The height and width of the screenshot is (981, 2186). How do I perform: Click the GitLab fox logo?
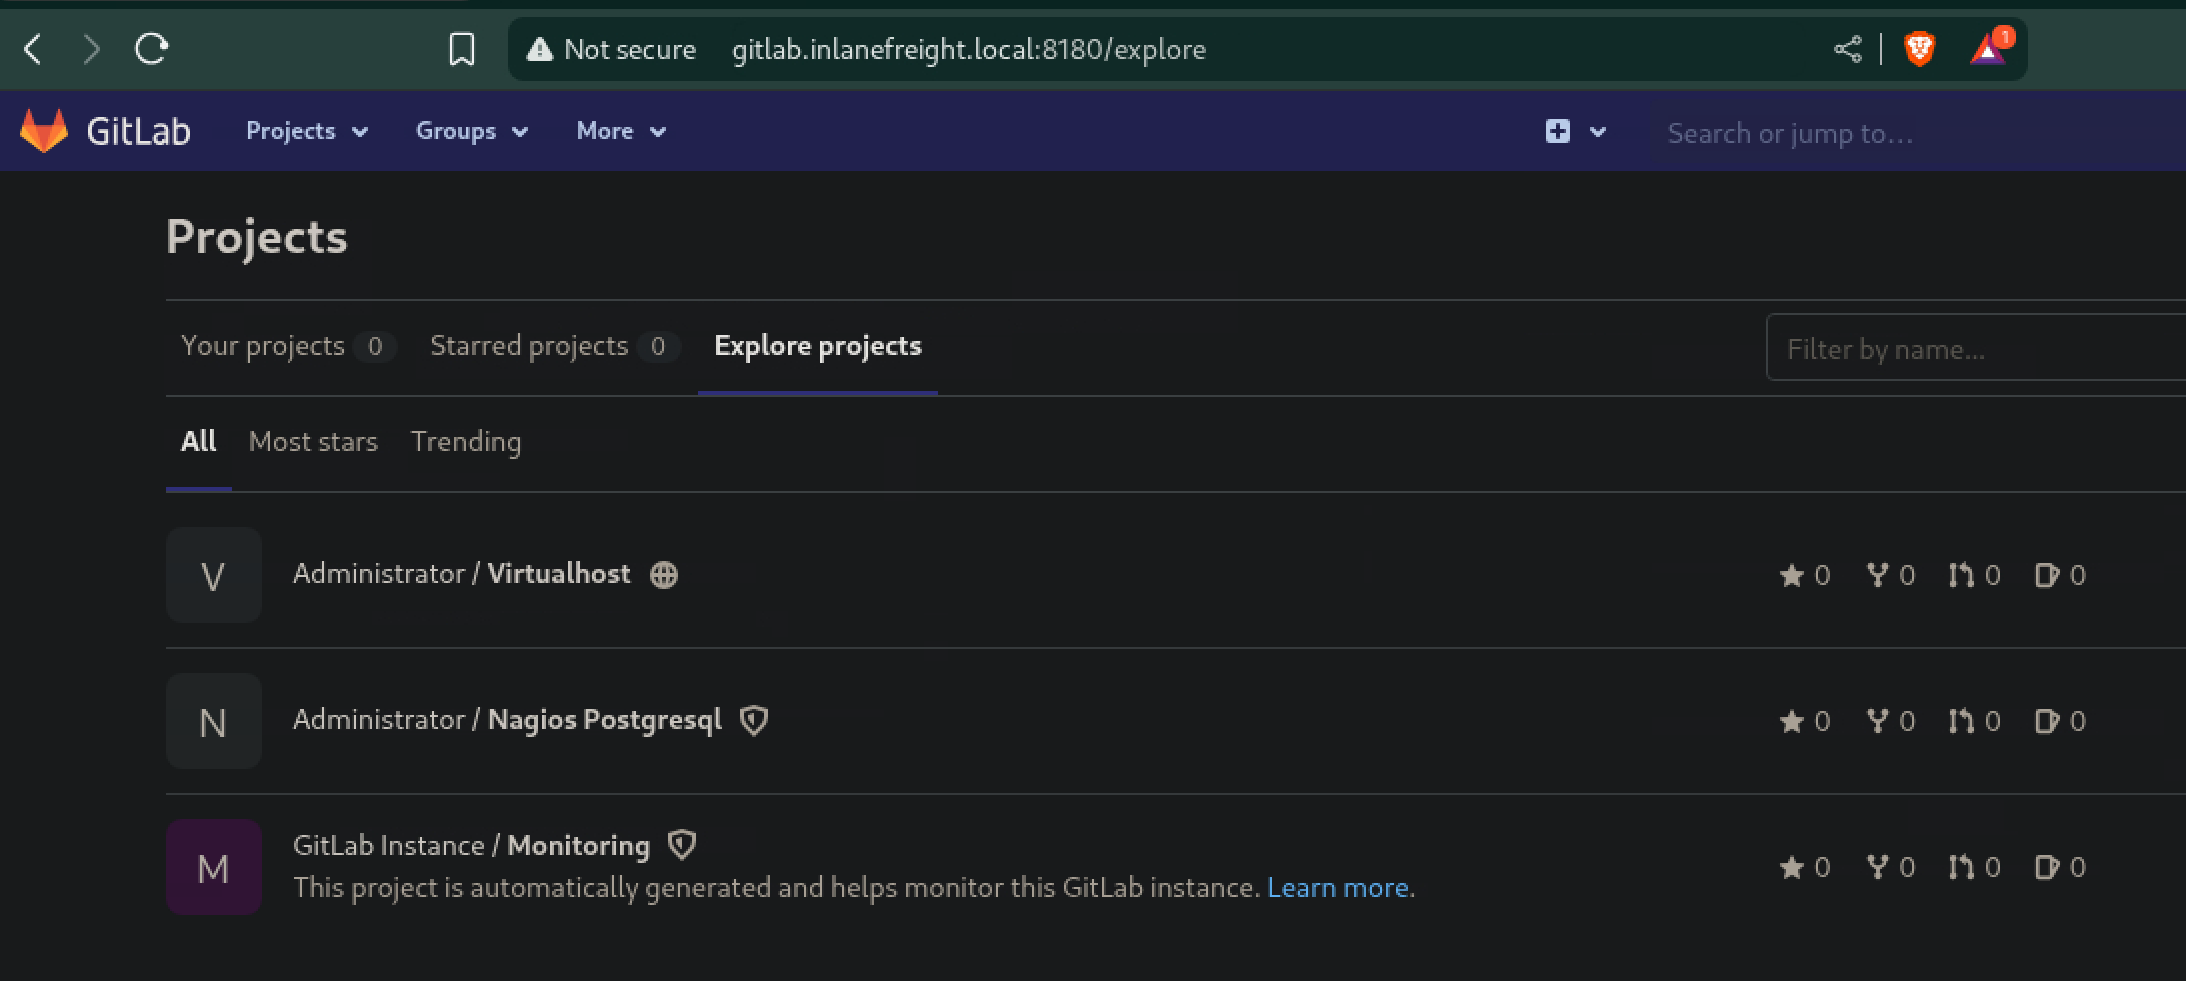tap(44, 131)
